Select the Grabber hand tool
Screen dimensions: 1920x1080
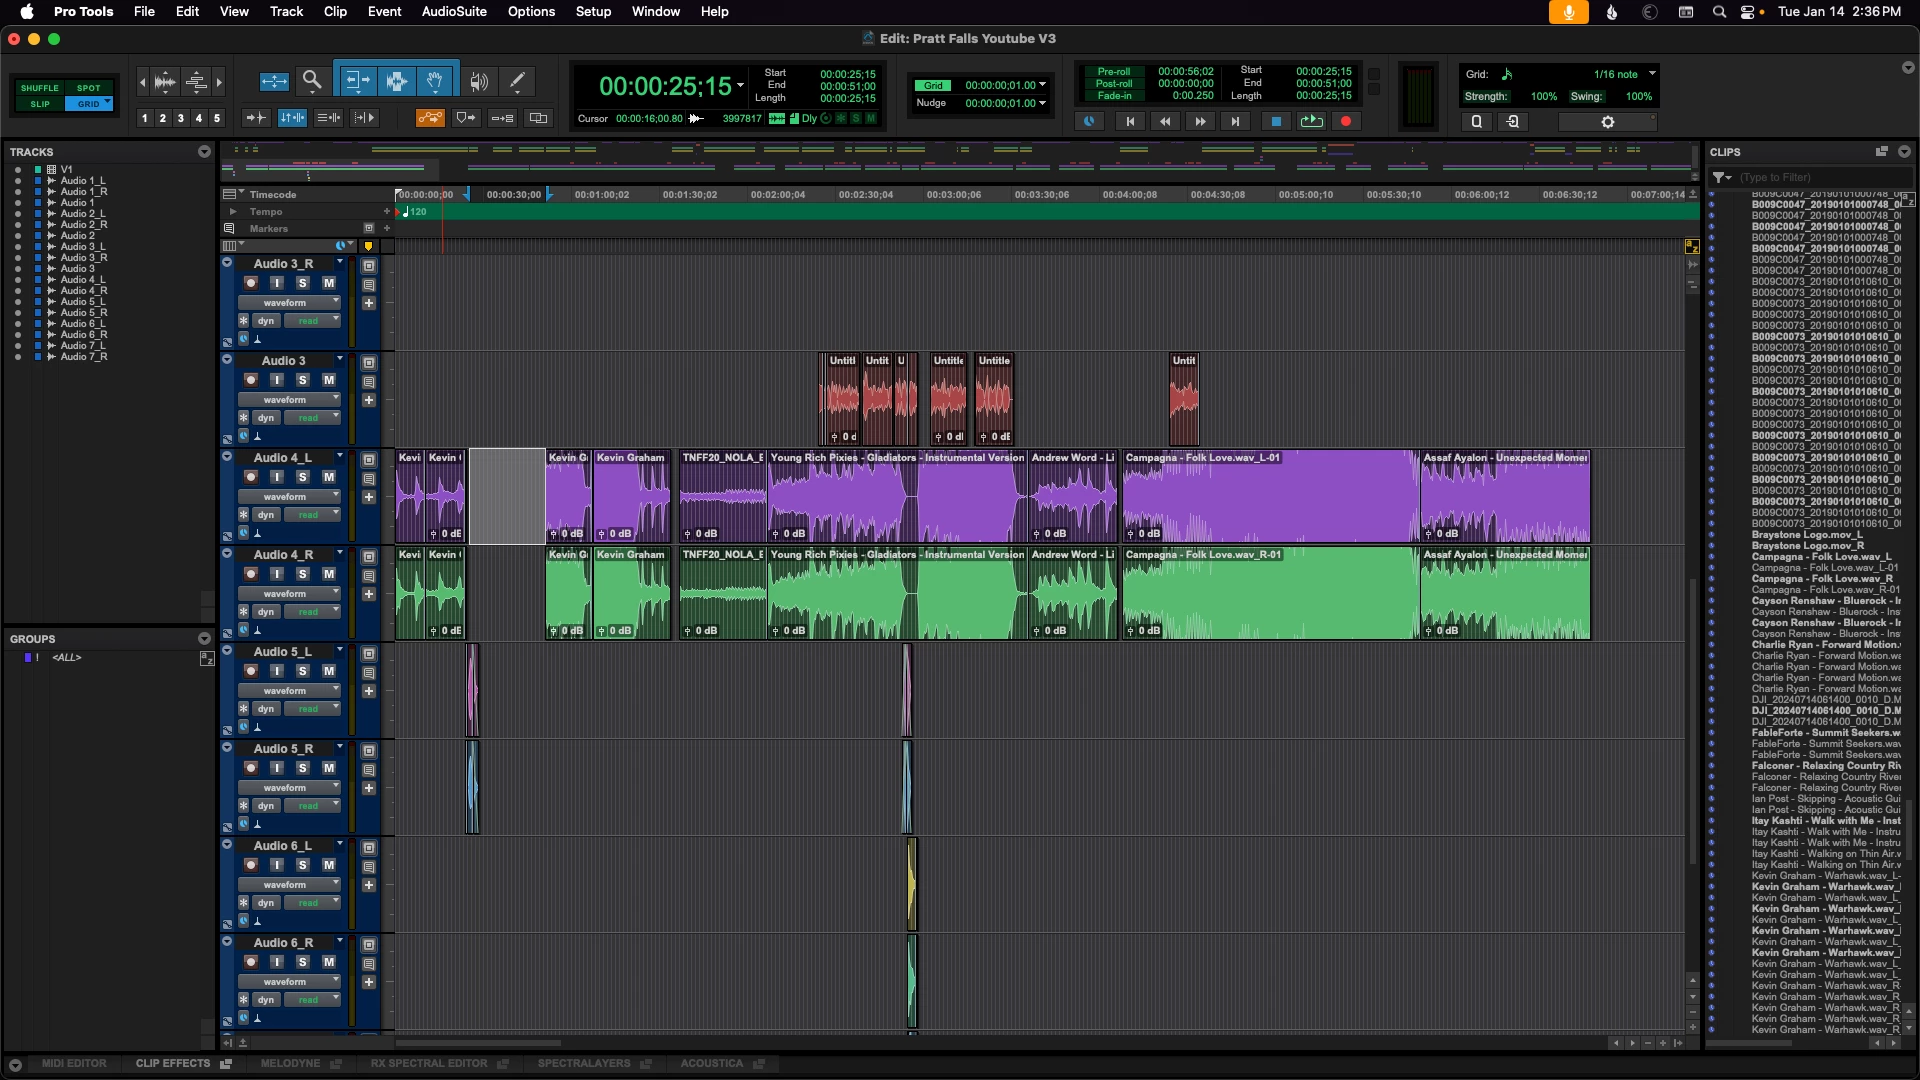(x=434, y=81)
